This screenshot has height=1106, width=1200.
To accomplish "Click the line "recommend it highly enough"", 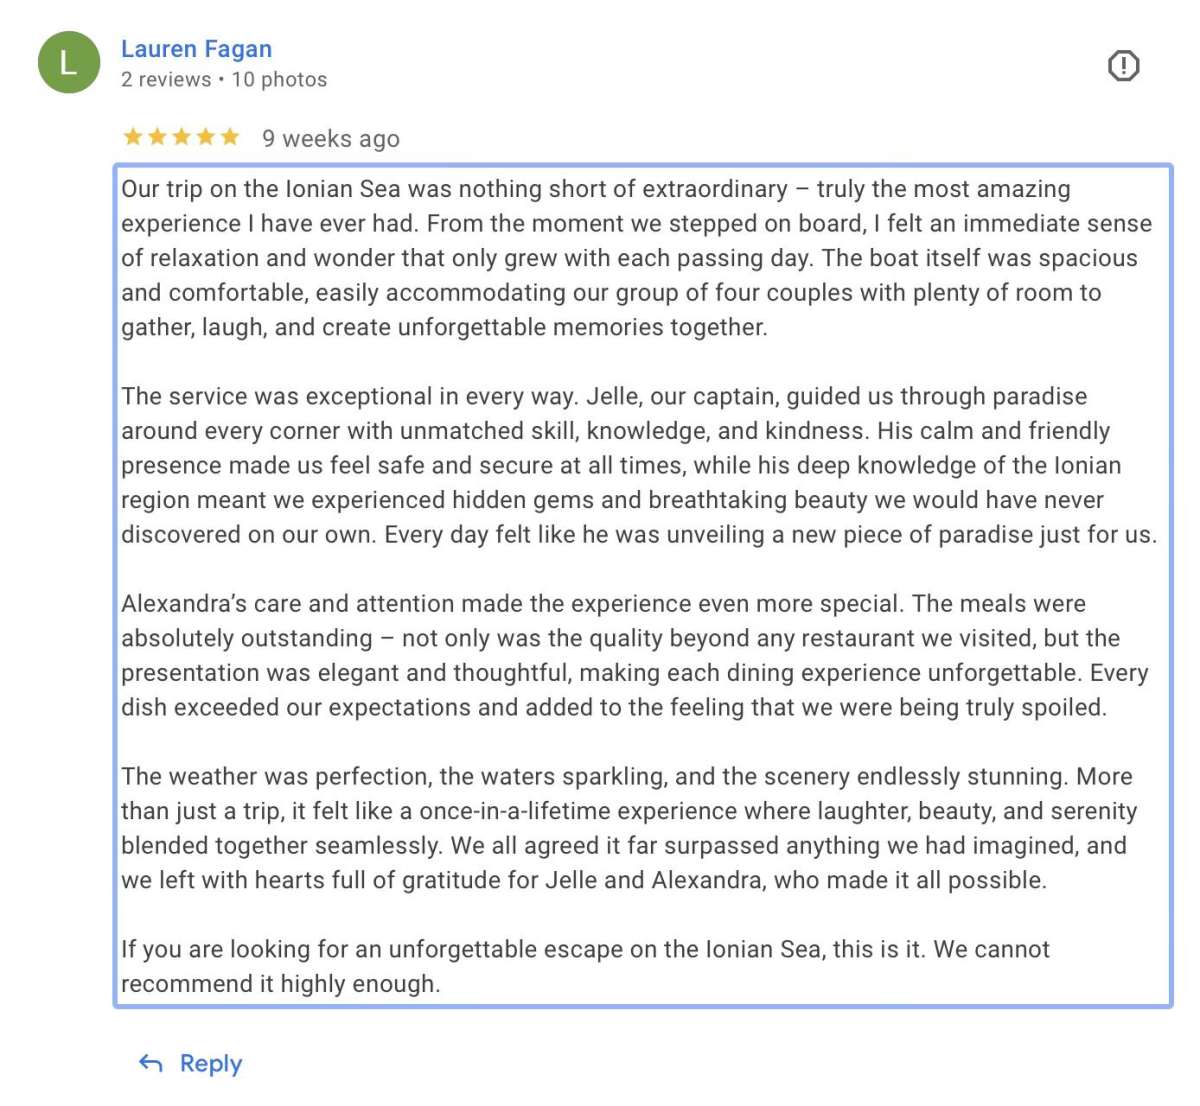I will [x=280, y=984].
